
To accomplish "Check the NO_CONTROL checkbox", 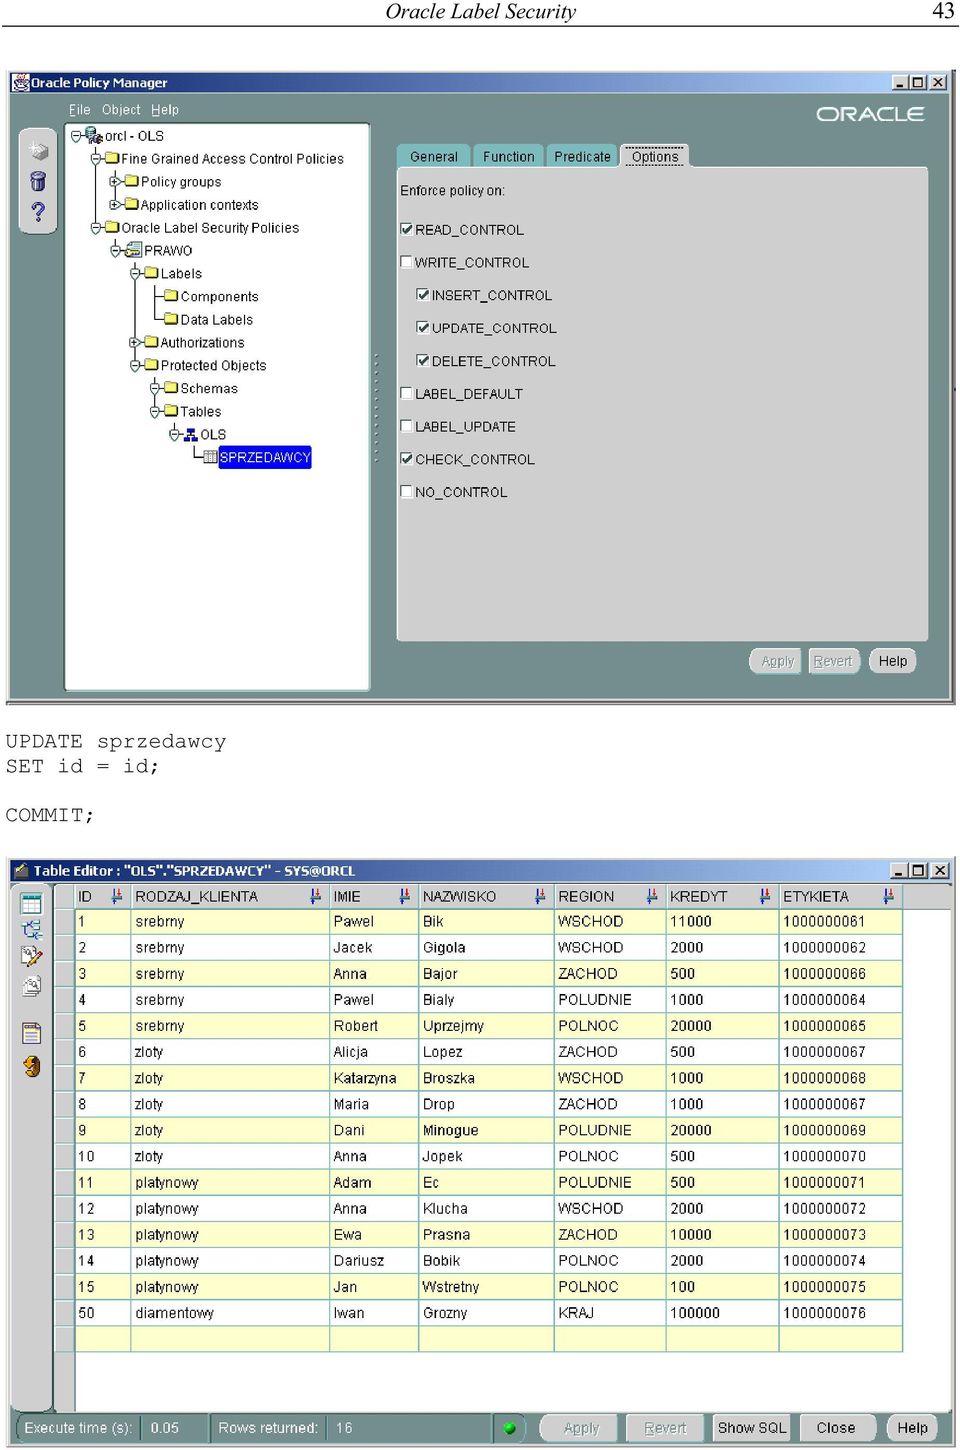I will pos(406,492).
